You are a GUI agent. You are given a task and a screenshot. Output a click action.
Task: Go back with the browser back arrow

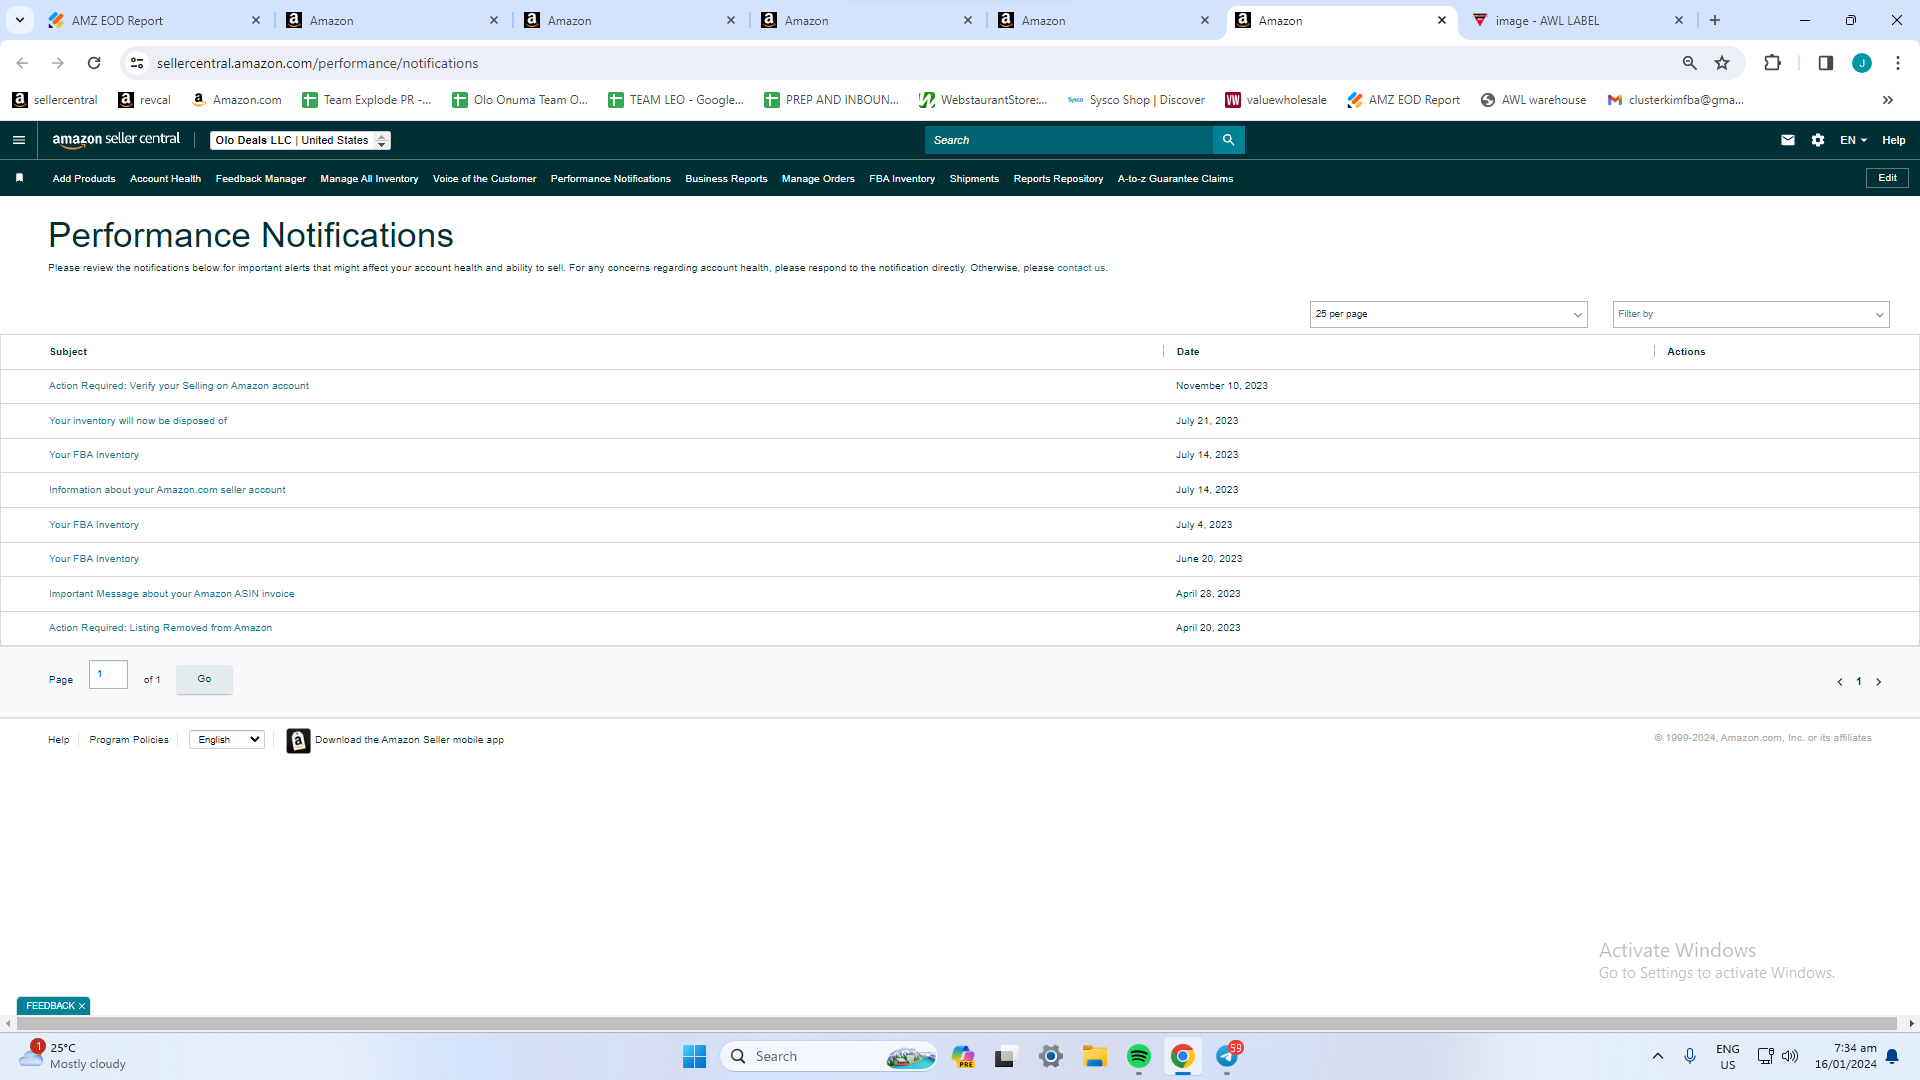(22, 63)
